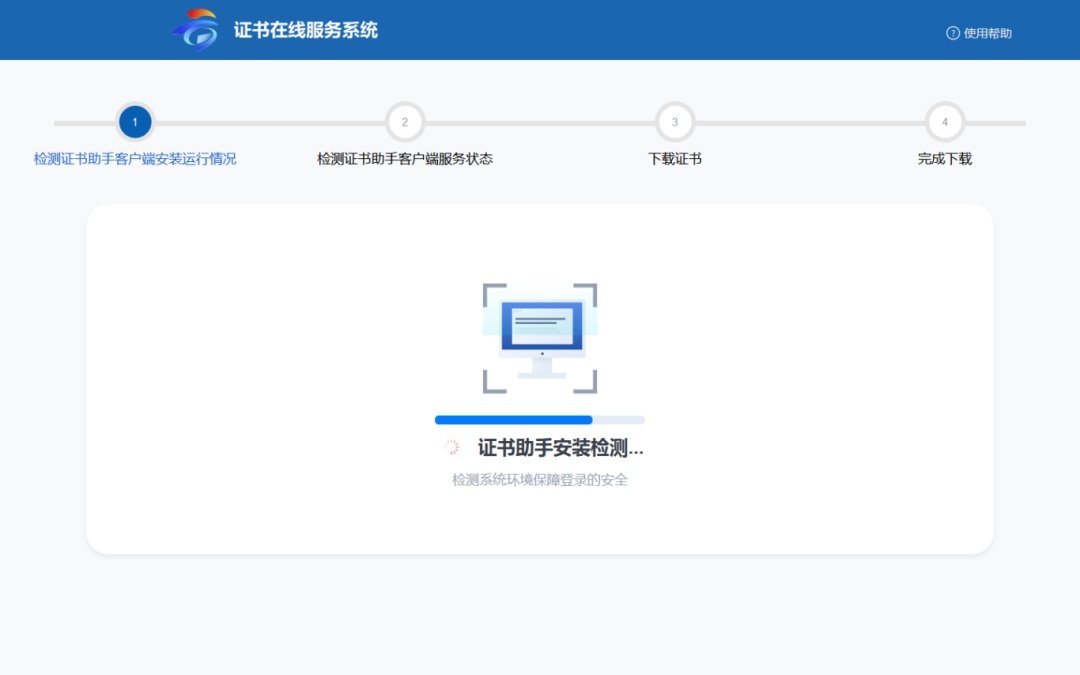The image size is (1080, 675).
Task: Click the connector line between steps 1 and 2
Action: [x=270, y=121]
